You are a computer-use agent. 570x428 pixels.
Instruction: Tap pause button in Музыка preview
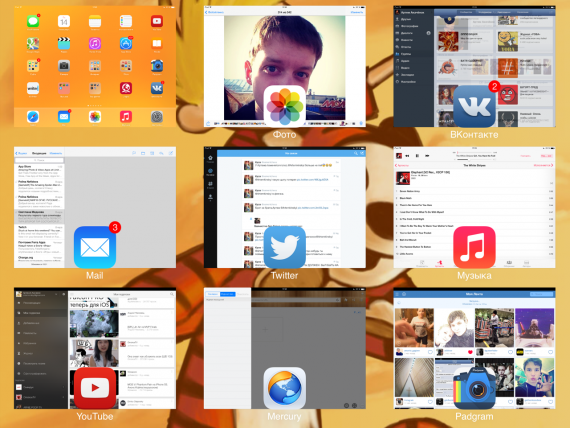[x=417, y=156]
